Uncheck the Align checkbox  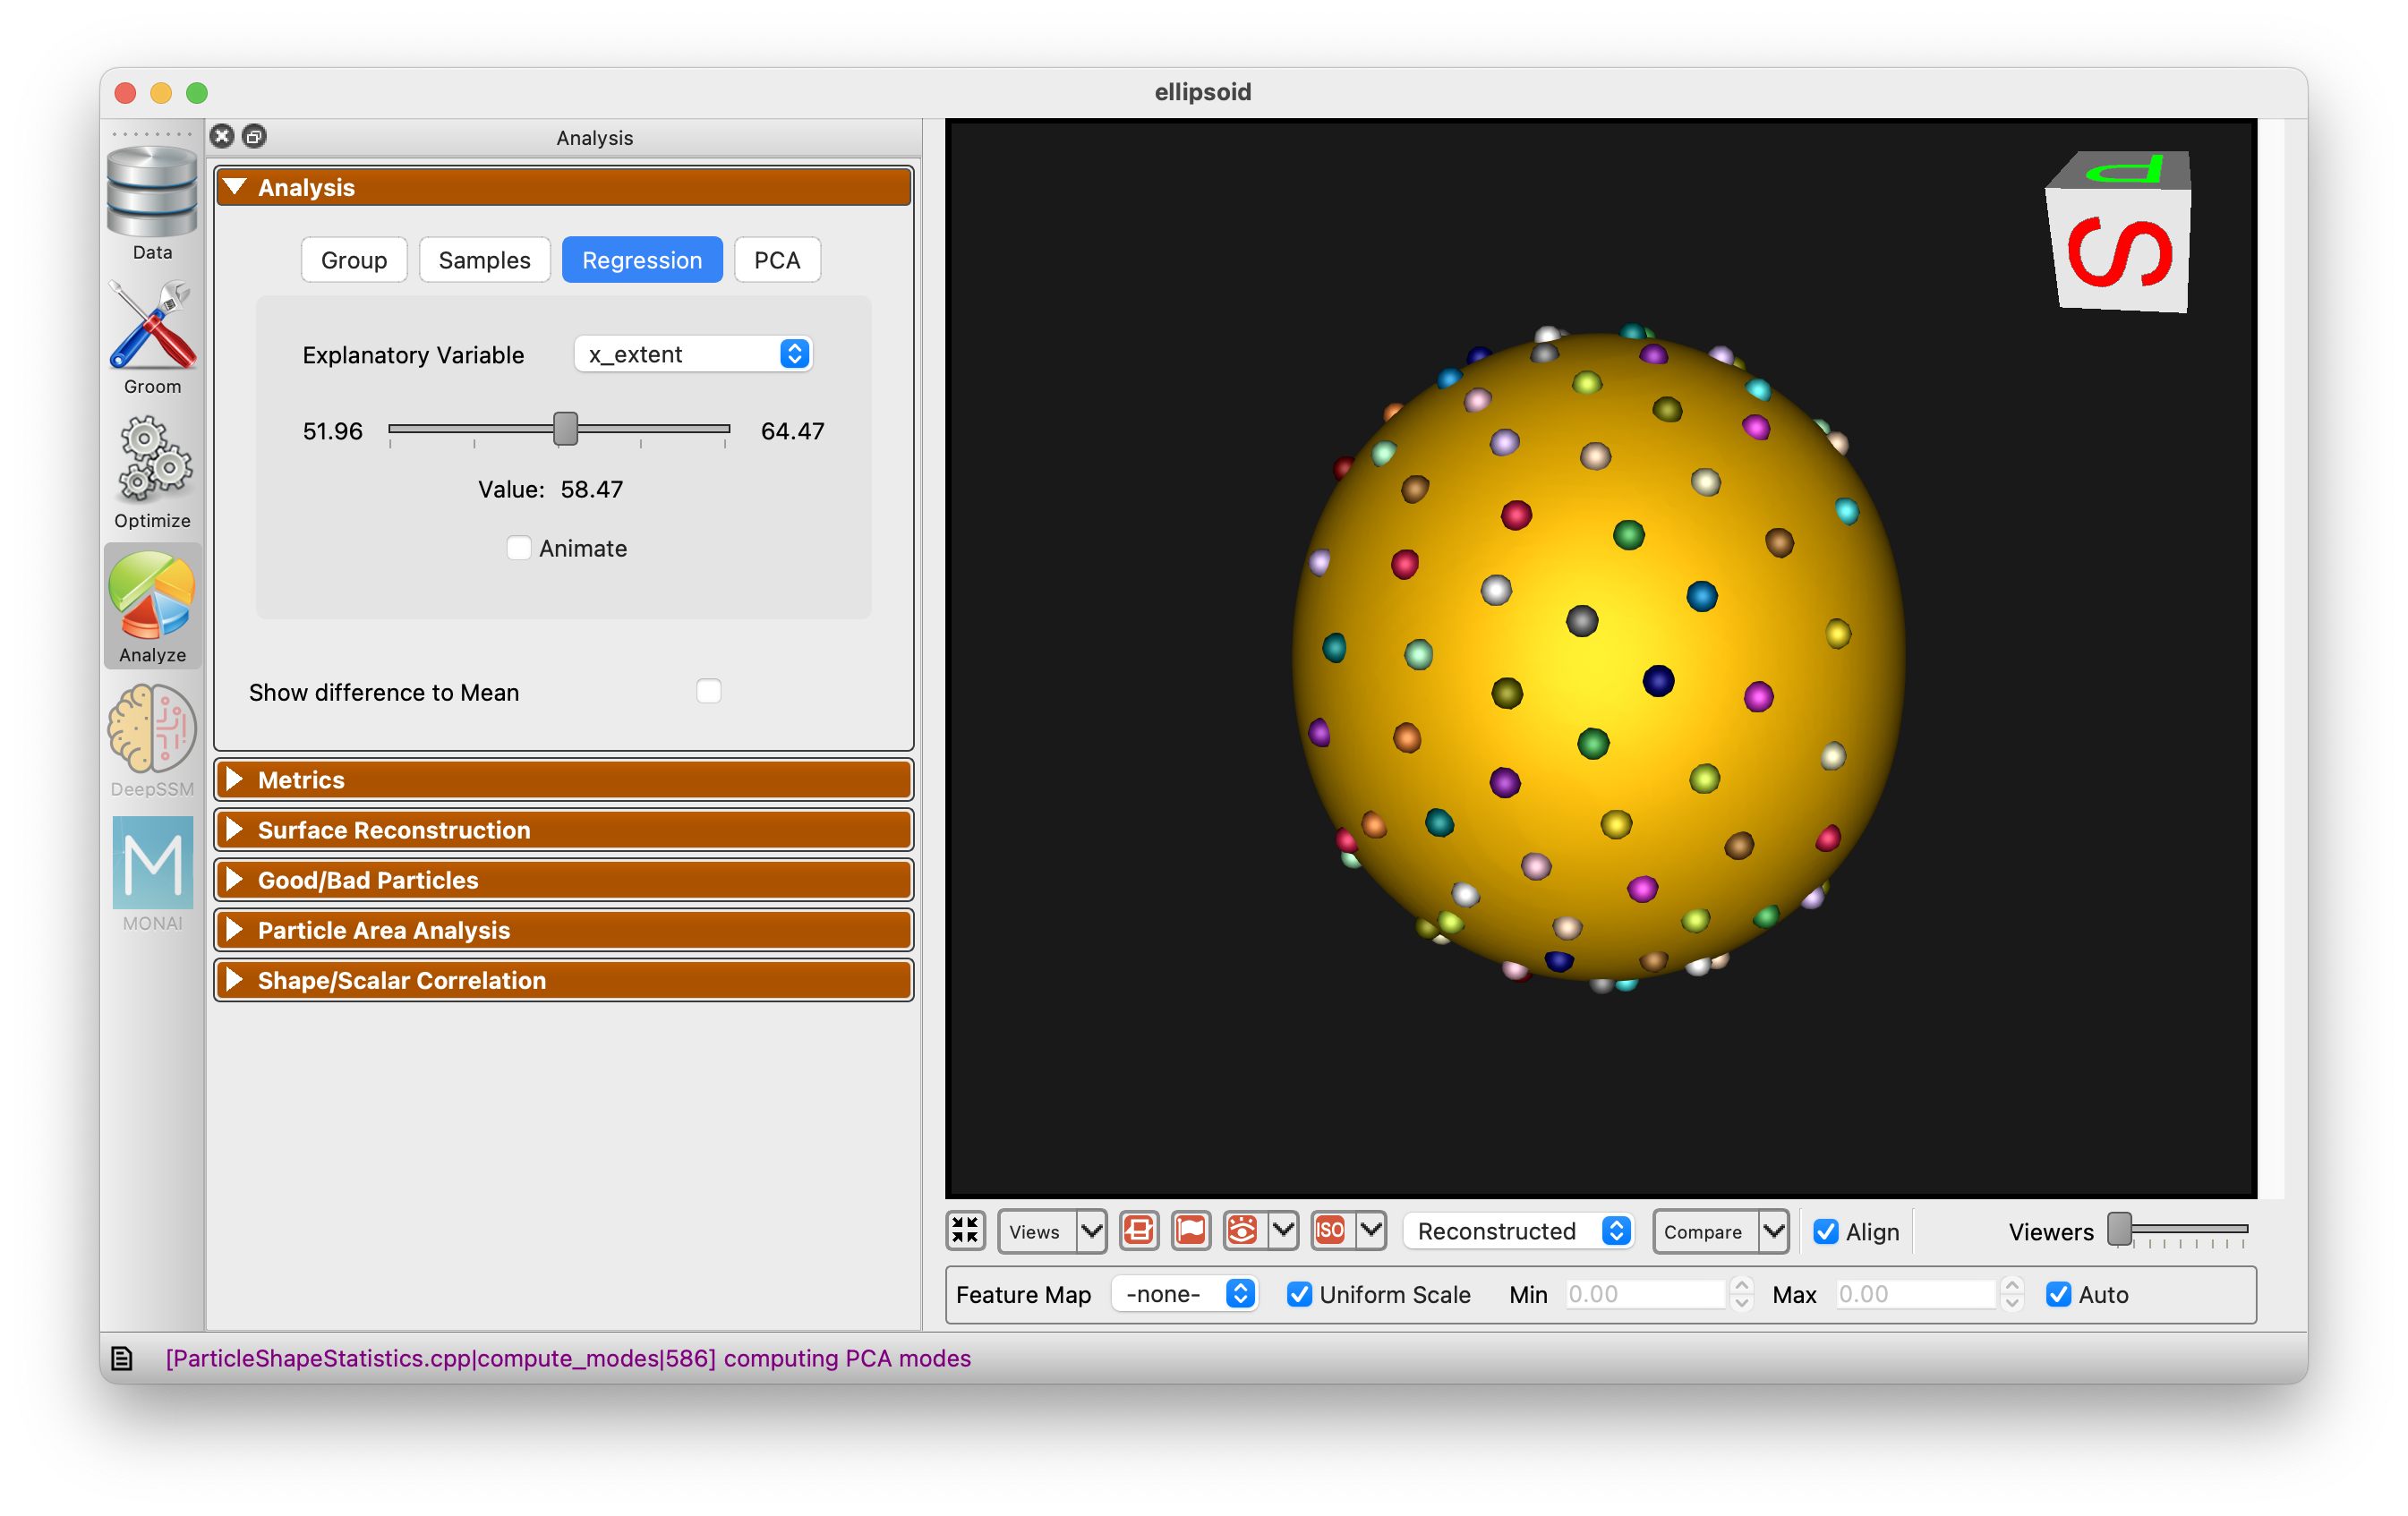[1826, 1232]
